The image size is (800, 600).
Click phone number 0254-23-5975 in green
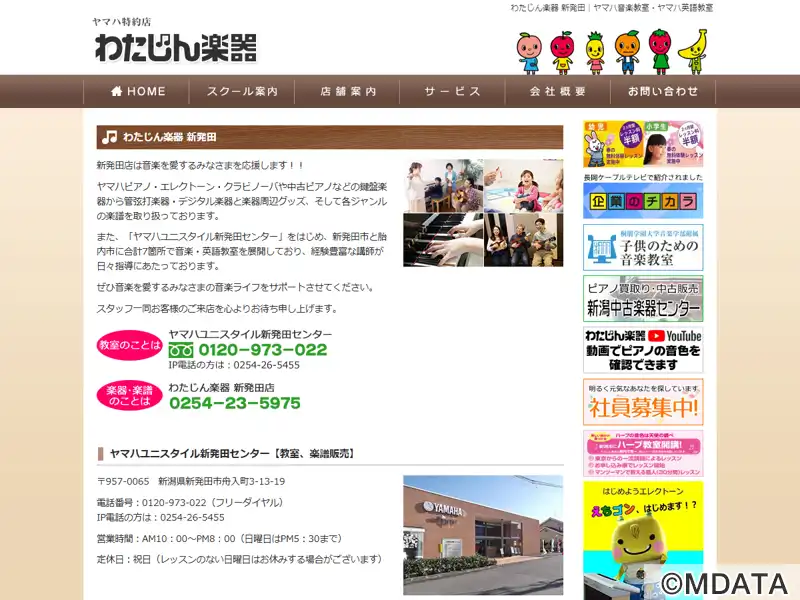235,404
